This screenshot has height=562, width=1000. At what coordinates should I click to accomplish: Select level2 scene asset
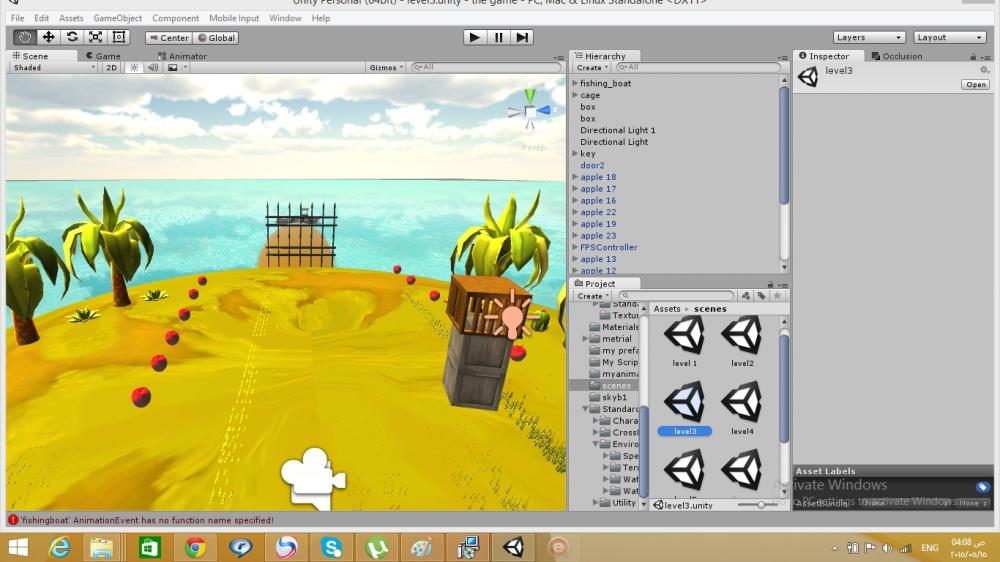pyautogui.click(x=742, y=343)
